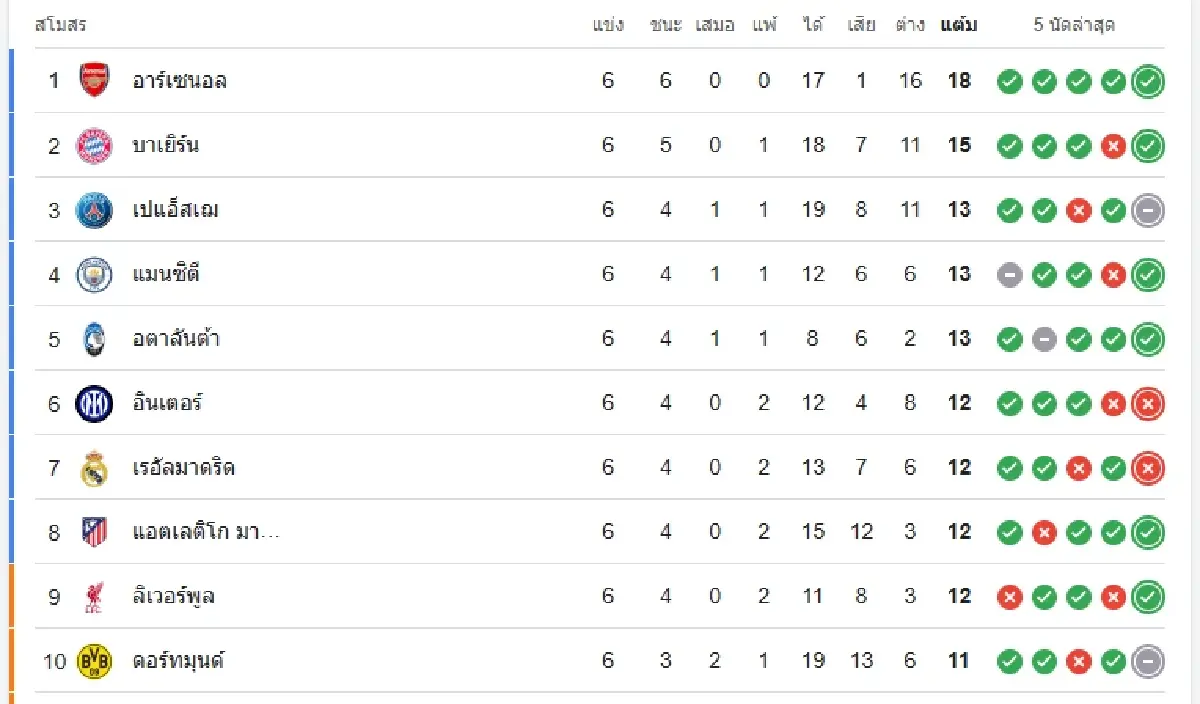Click the Real Madrid club crest
The height and width of the screenshot is (704, 1200).
(x=94, y=468)
